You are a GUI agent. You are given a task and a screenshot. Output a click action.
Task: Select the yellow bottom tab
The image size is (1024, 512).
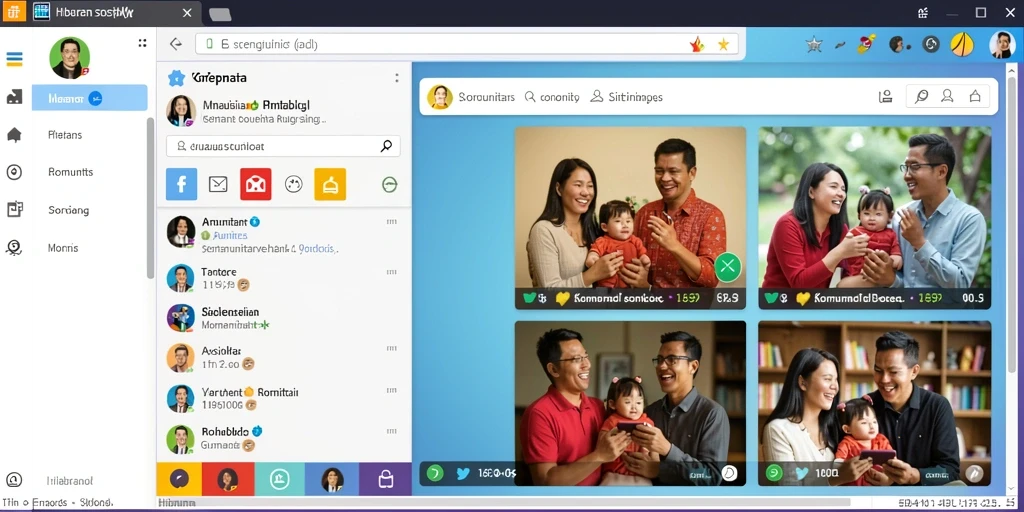pos(180,479)
